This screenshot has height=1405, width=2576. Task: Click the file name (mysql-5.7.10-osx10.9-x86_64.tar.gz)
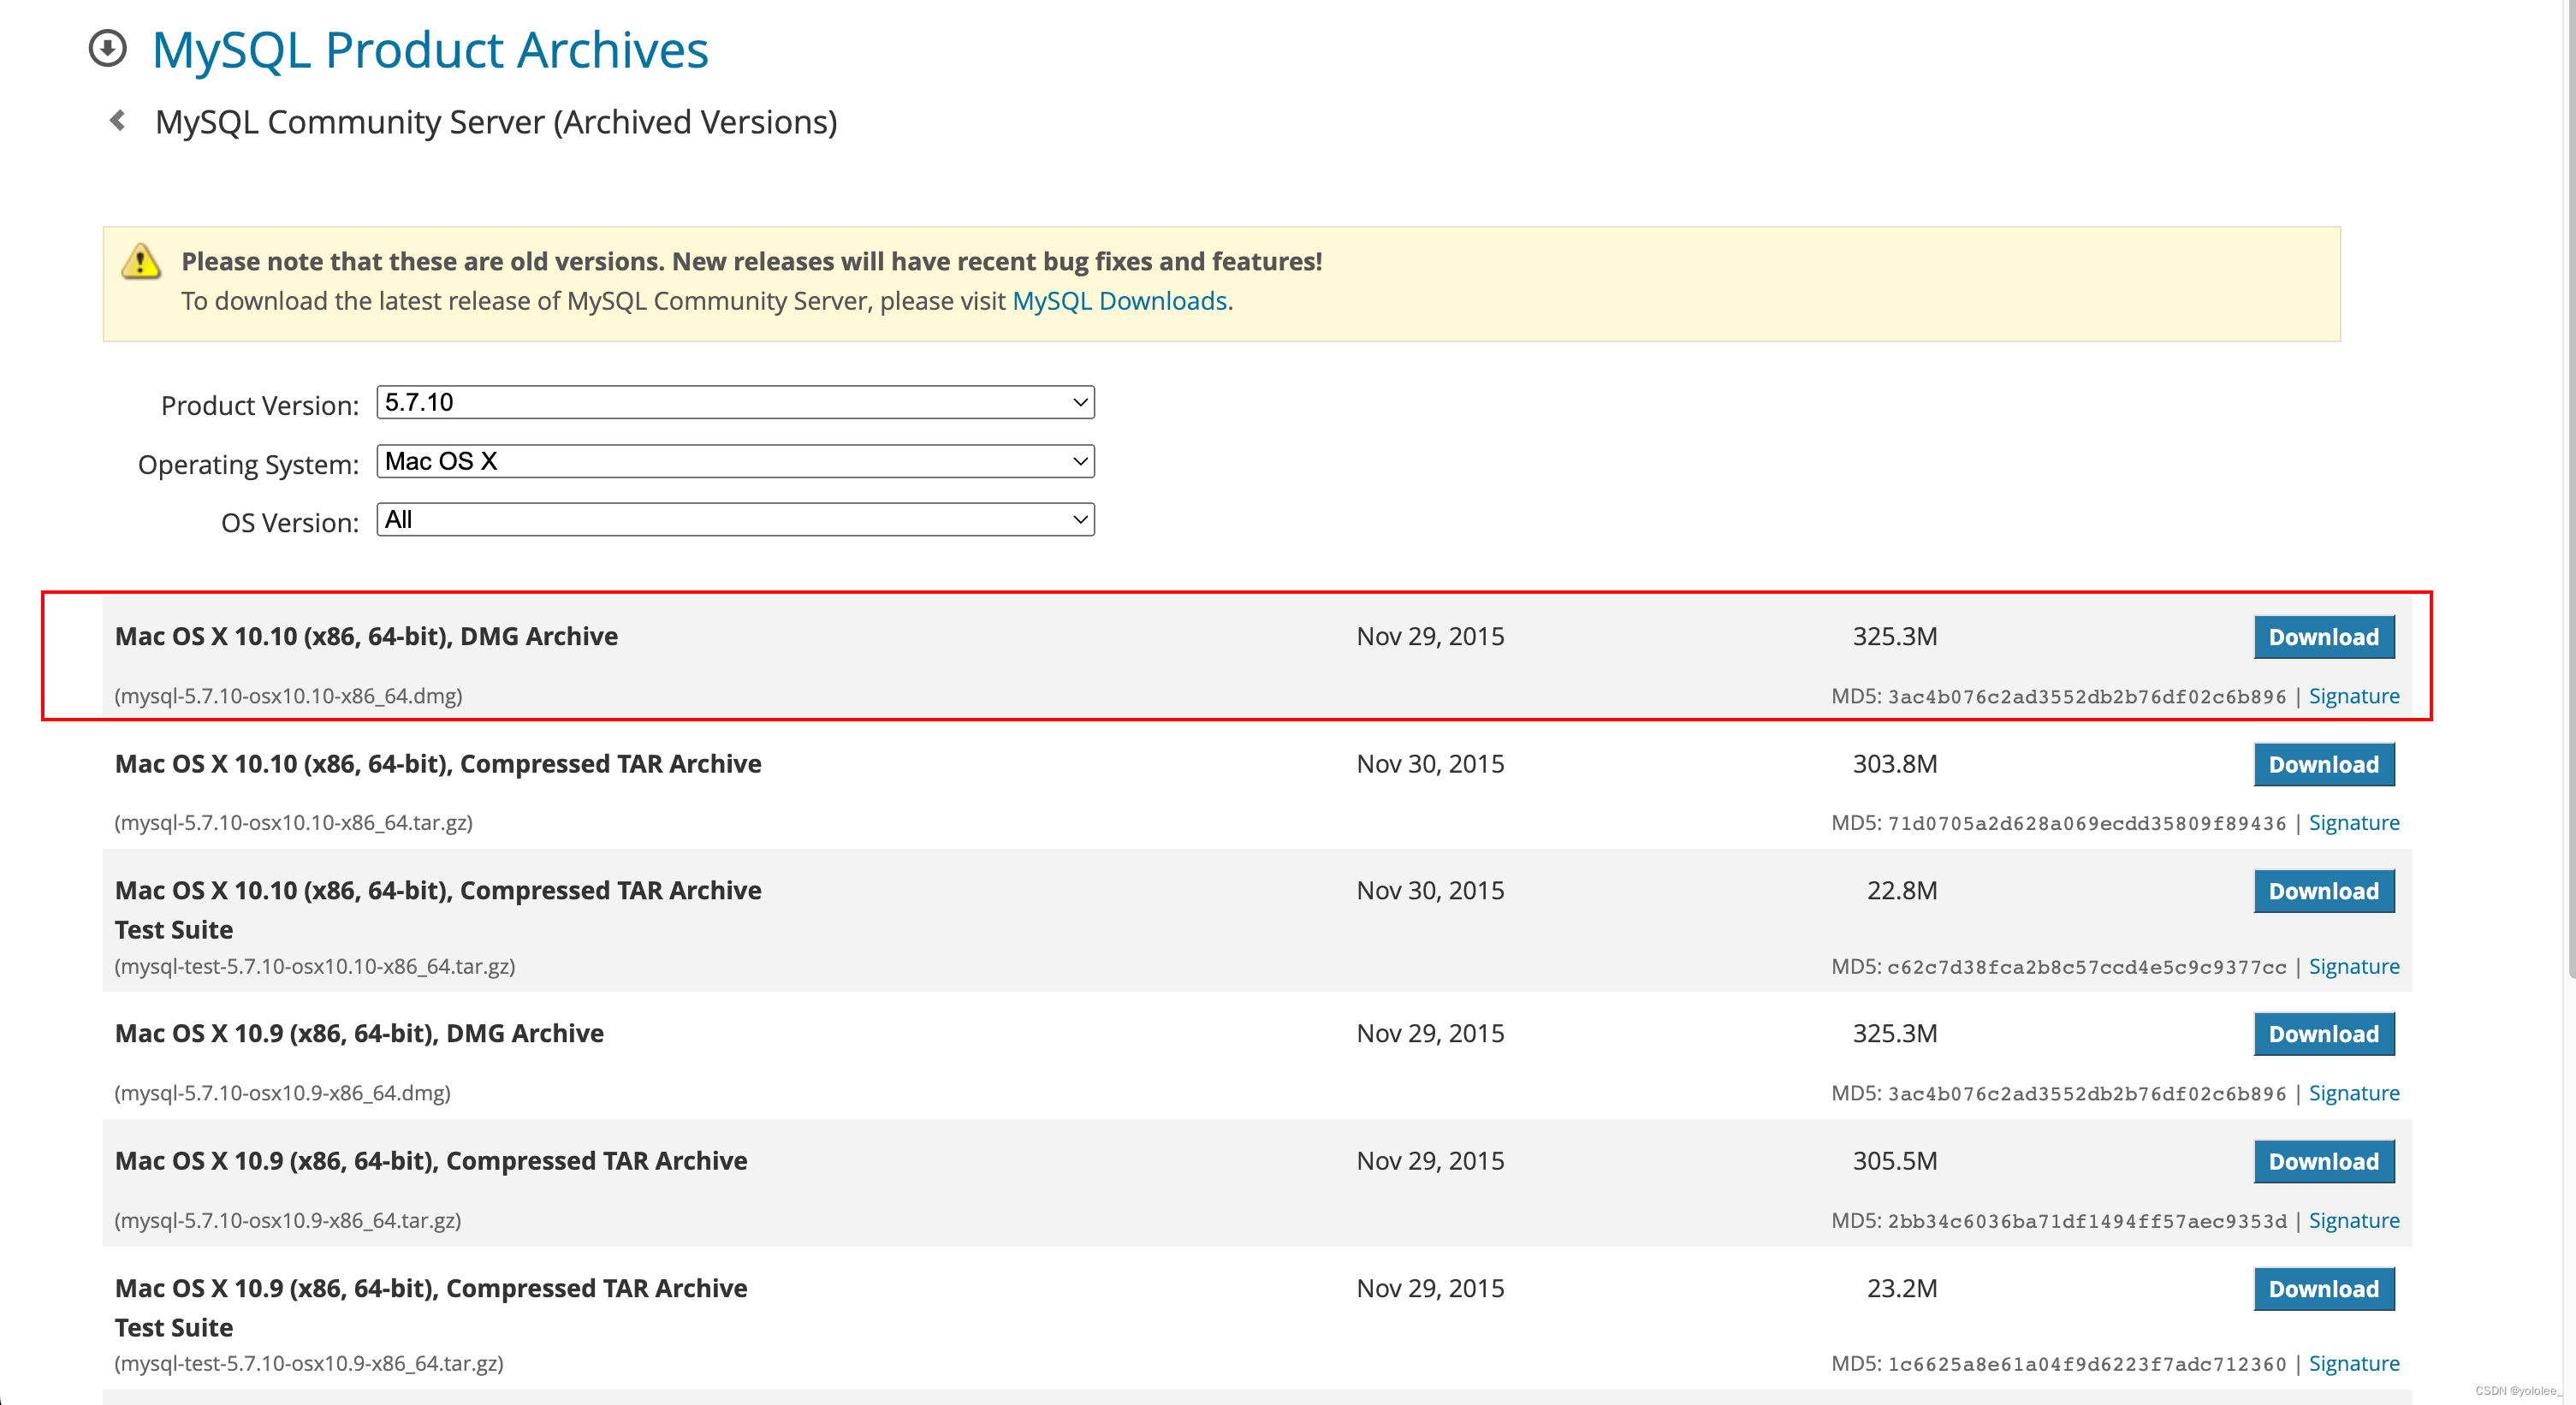point(287,1221)
